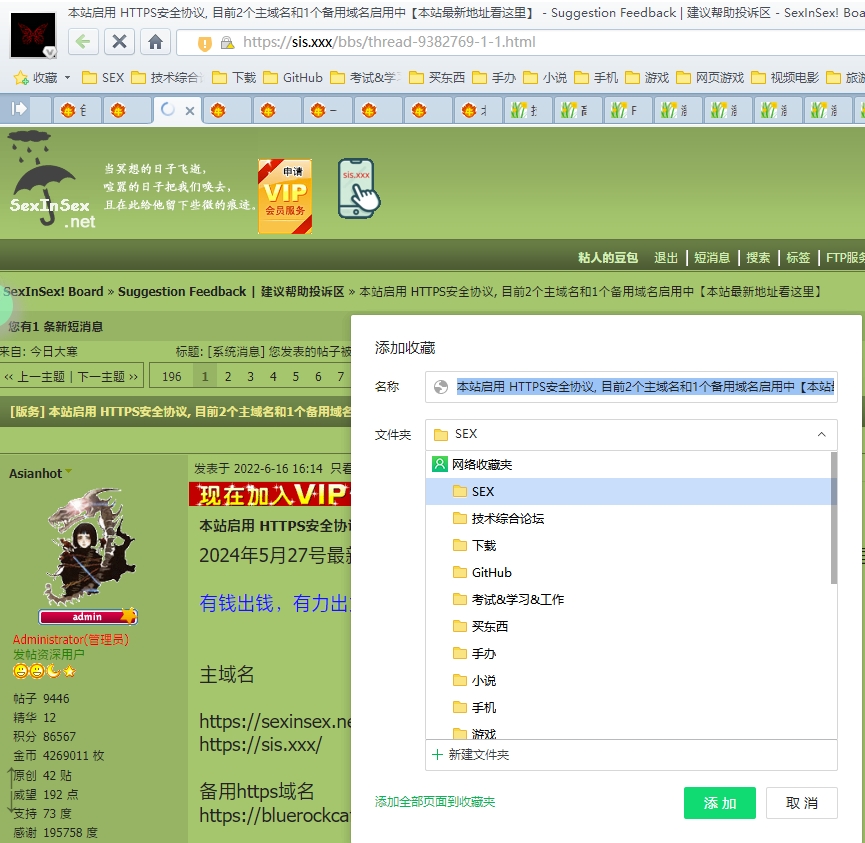Pick the 买东西 folder in the folder list
Viewport: 865px width, 843px height.
click(628, 627)
